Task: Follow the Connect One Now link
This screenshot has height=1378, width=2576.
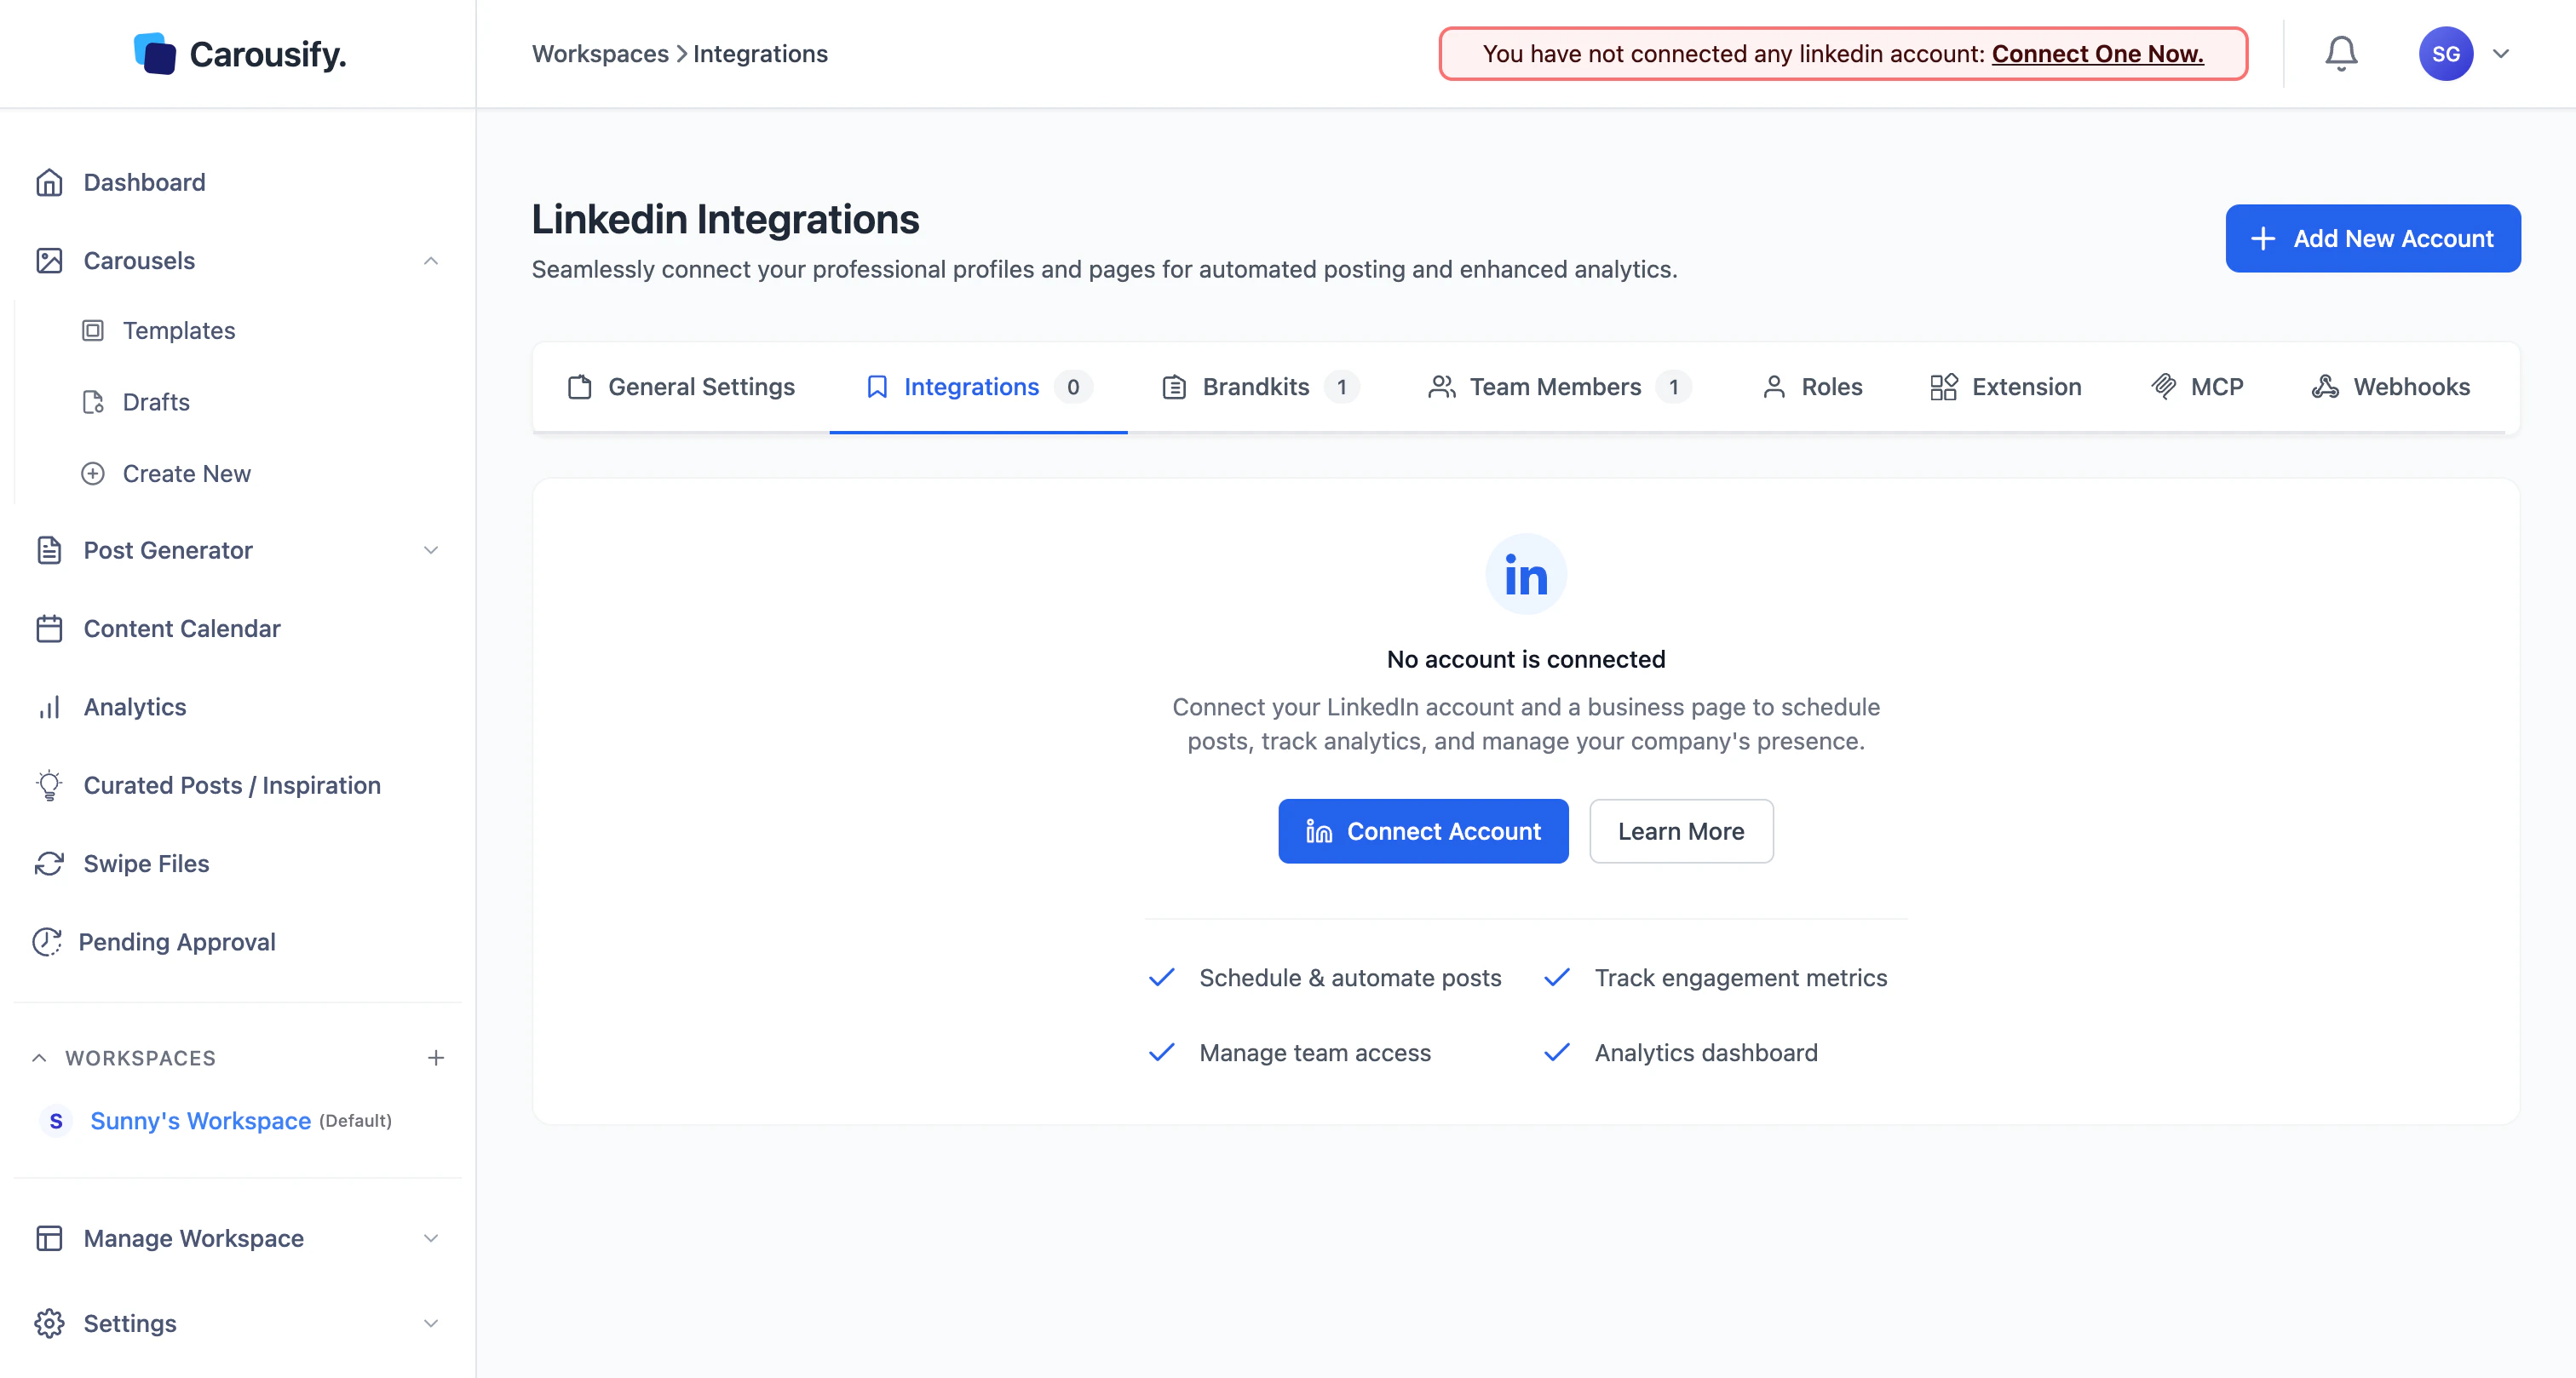Action: coord(2097,54)
